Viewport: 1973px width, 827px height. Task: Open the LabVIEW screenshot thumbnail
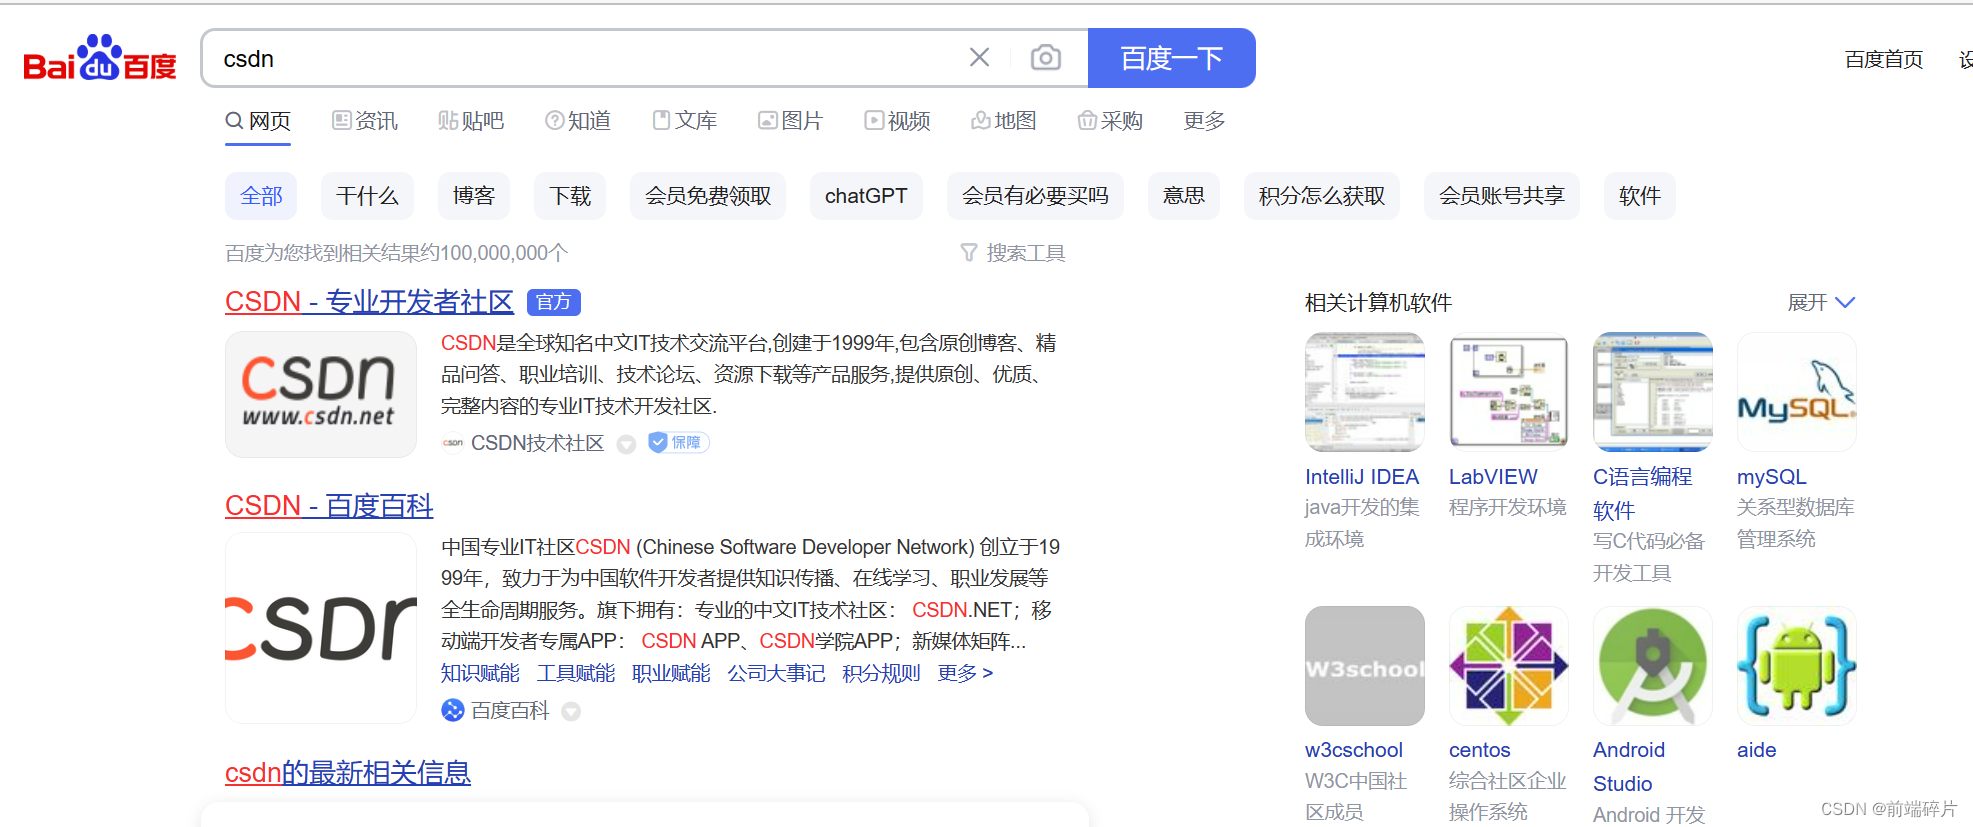[1509, 392]
